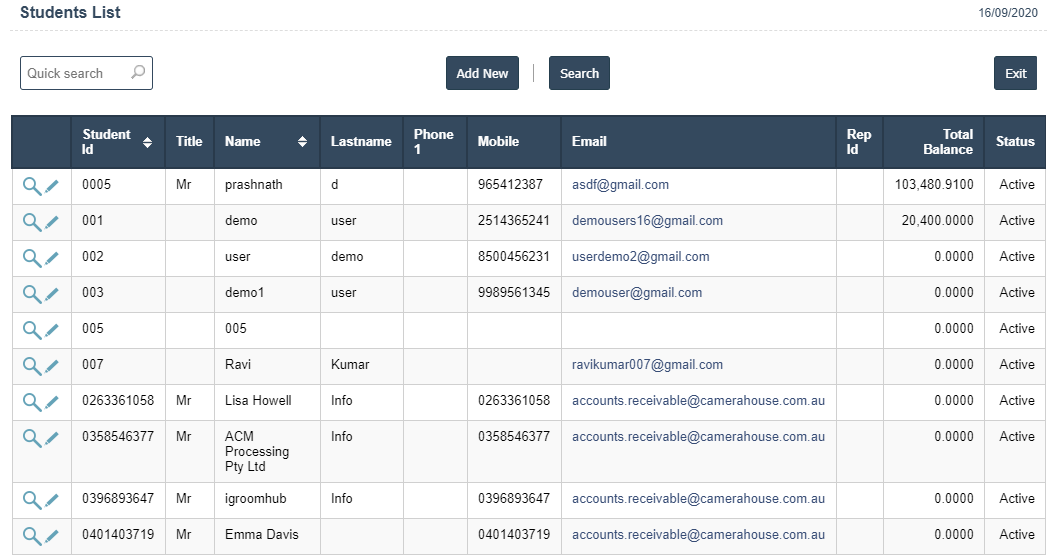Click the view magnifier icon for student 0005
The width and height of the screenshot is (1064, 558).
pyautogui.click(x=32, y=186)
